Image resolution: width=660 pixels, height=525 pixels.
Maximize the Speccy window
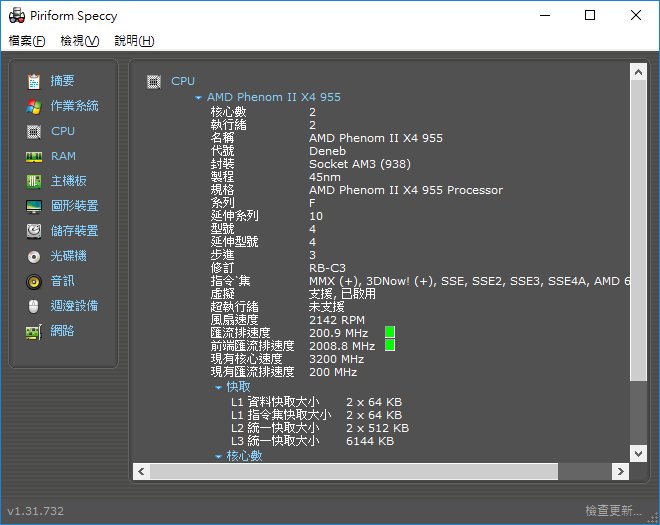pos(590,15)
